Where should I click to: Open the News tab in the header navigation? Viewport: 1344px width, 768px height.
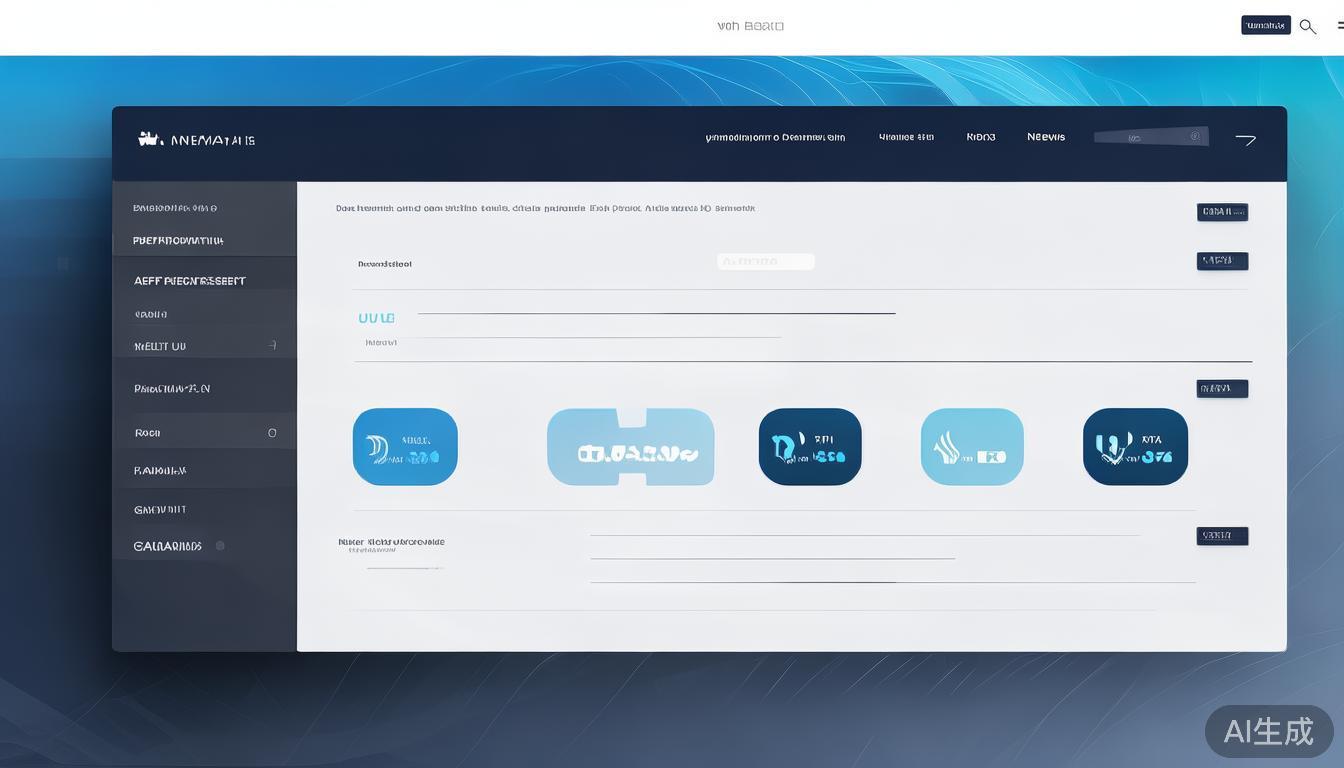pyautogui.click(x=1046, y=137)
